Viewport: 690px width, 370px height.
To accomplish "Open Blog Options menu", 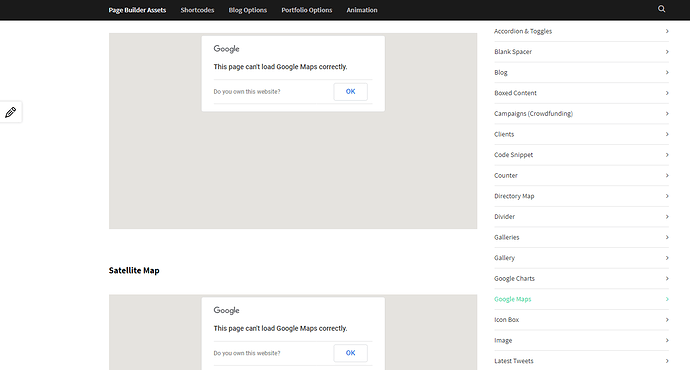I will (248, 10).
